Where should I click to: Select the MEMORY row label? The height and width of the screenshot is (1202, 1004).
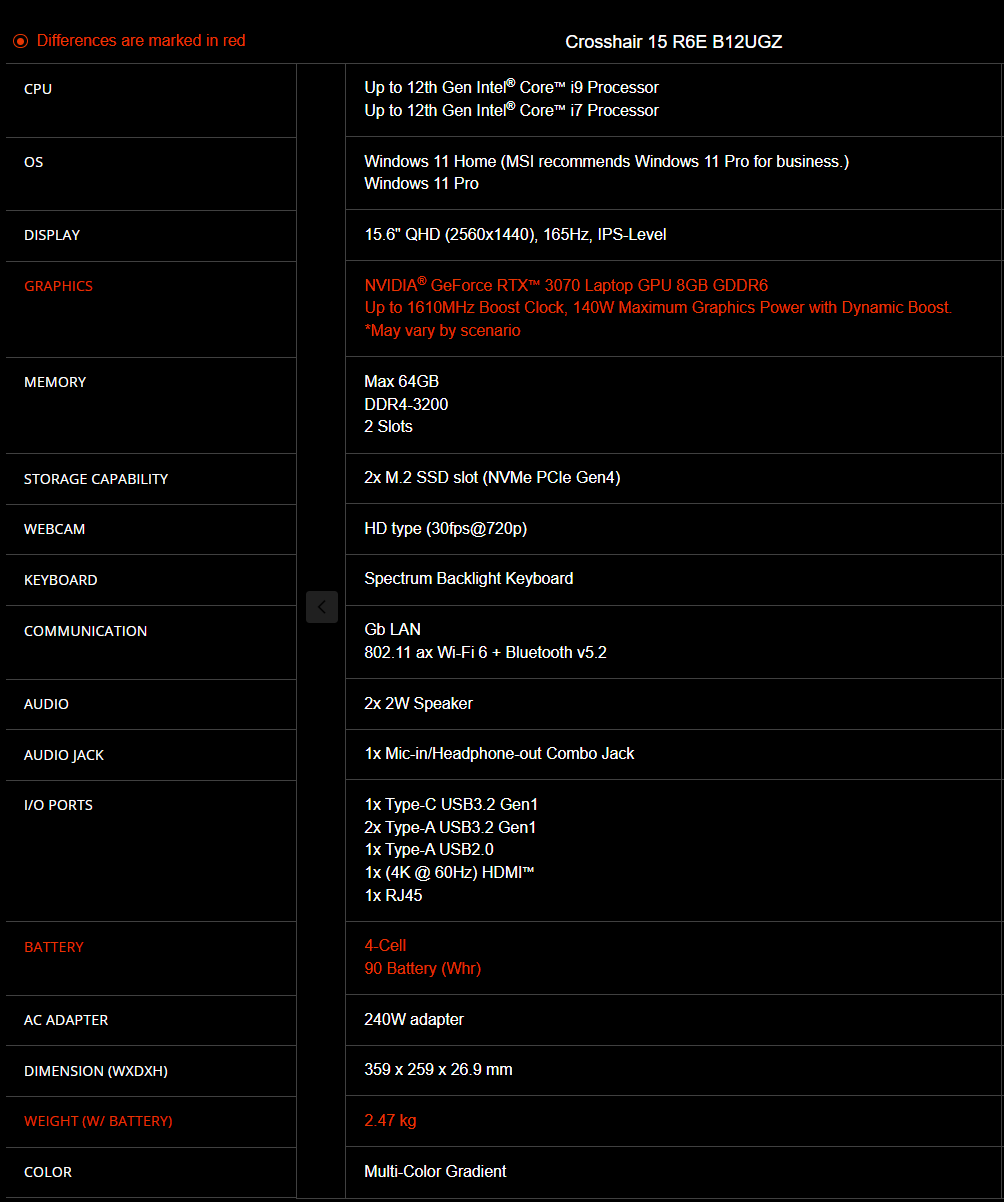55,382
